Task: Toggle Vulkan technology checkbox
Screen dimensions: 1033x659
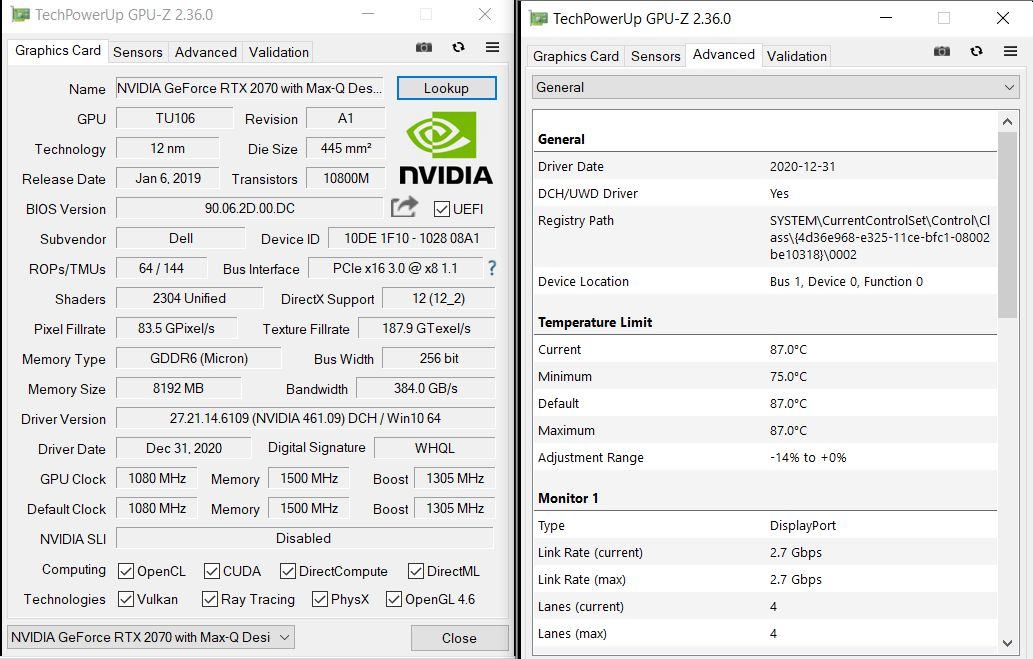Action: point(126,599)
